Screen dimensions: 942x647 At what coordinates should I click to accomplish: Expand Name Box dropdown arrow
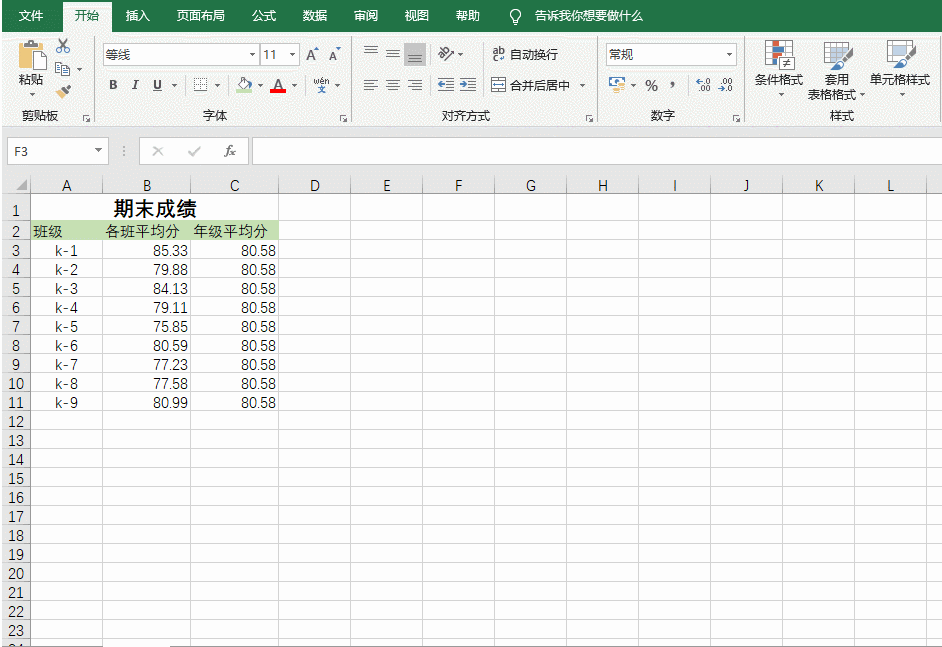tap(99, 150)
